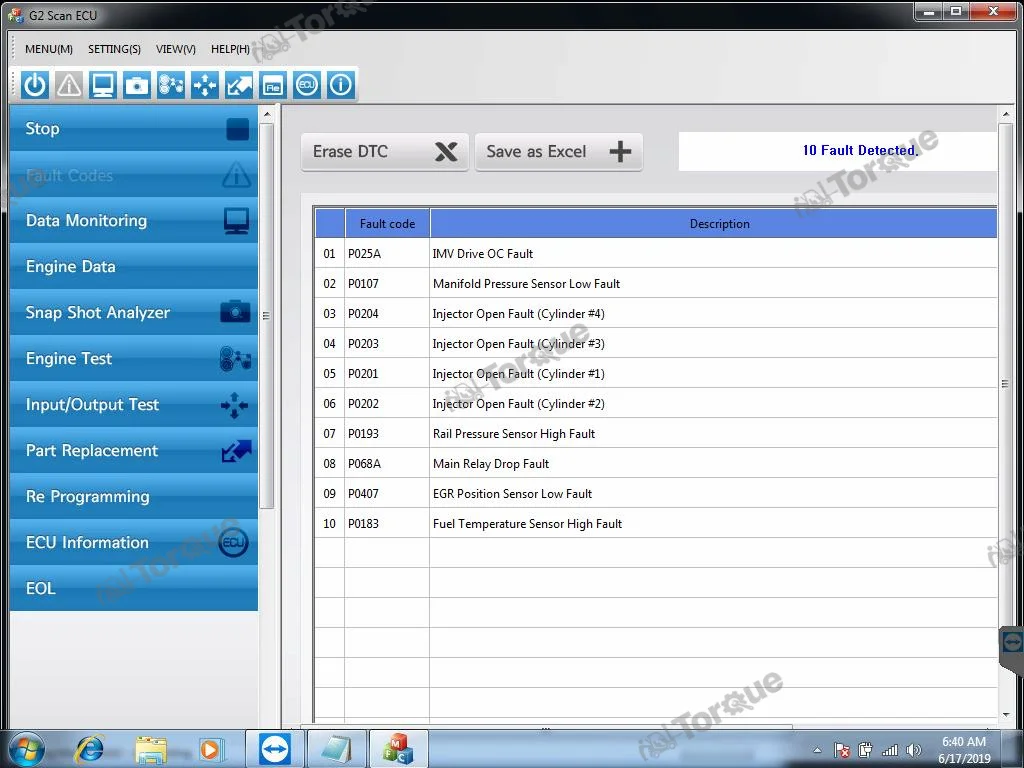Viewport: 1024px width, 768px height.
Task: Click 'IMV Drive OC Fault' description
Action: point(483,253)
